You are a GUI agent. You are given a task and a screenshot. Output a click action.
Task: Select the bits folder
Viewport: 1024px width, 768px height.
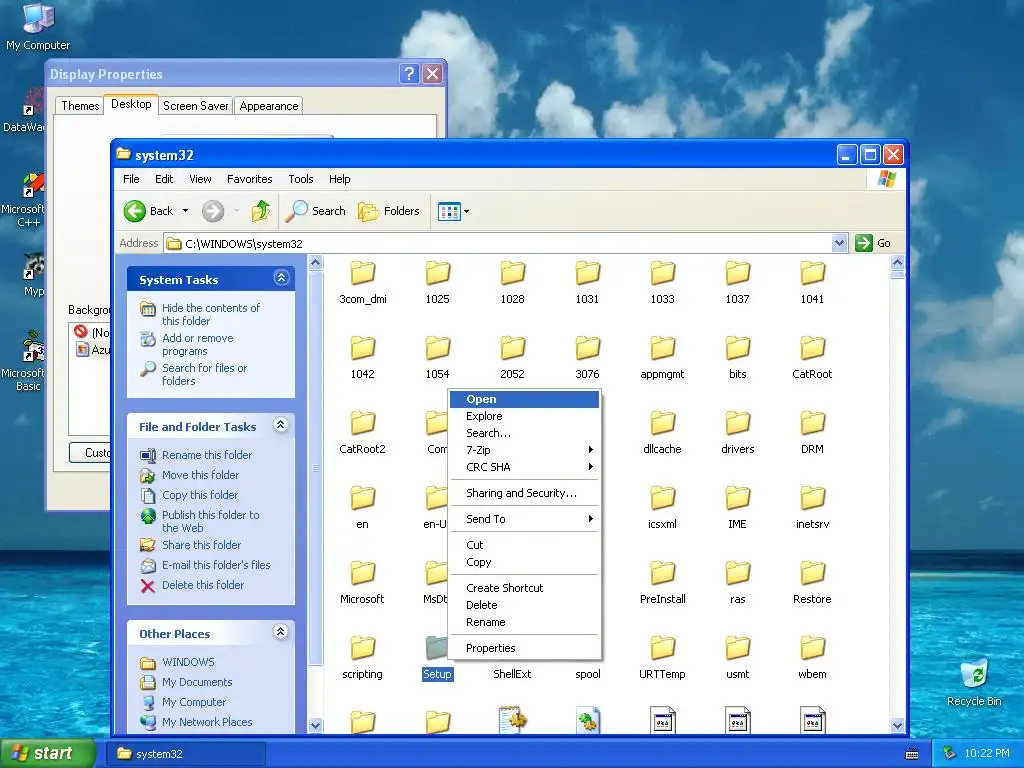737,357
